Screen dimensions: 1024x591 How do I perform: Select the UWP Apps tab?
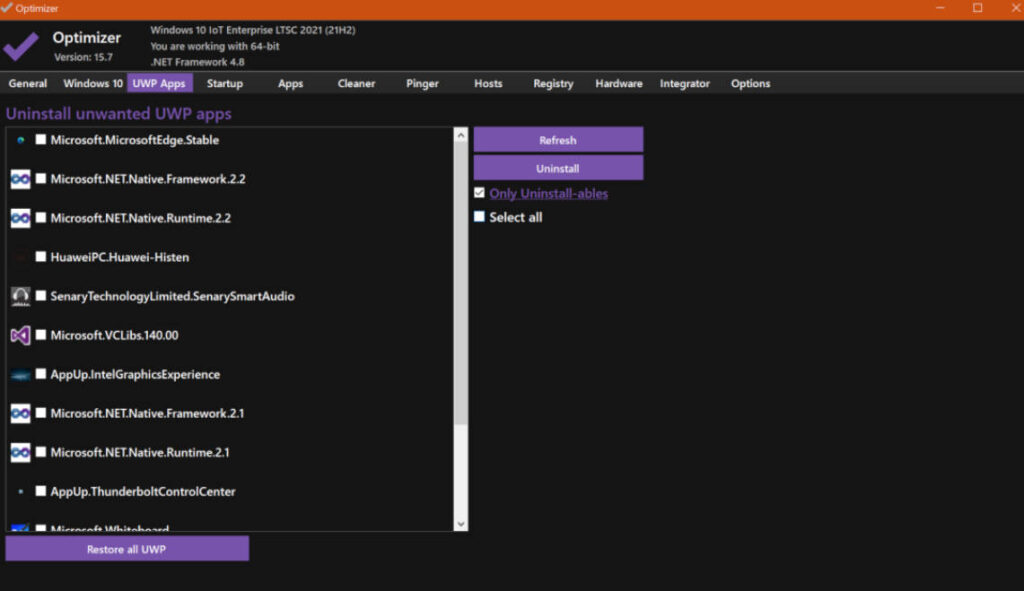[159, 84]
